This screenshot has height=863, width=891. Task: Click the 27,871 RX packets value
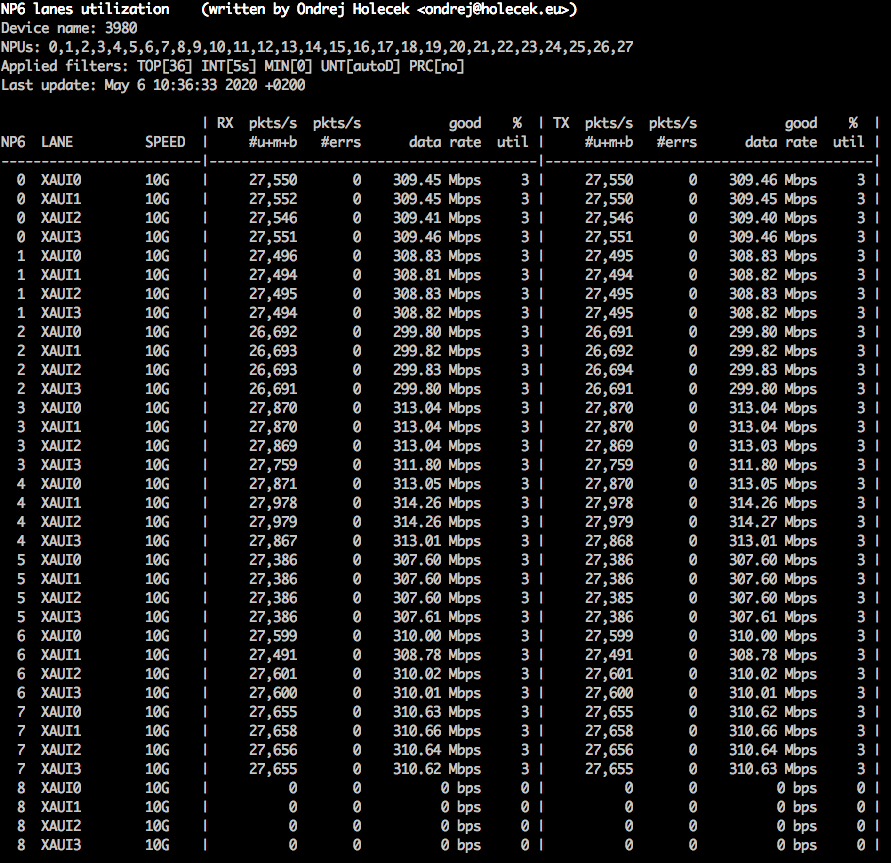[x=273, y=484]
